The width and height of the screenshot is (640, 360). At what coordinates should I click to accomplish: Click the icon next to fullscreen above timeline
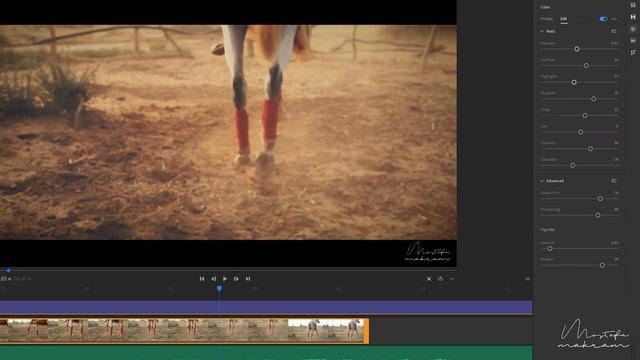coord(440,279)
